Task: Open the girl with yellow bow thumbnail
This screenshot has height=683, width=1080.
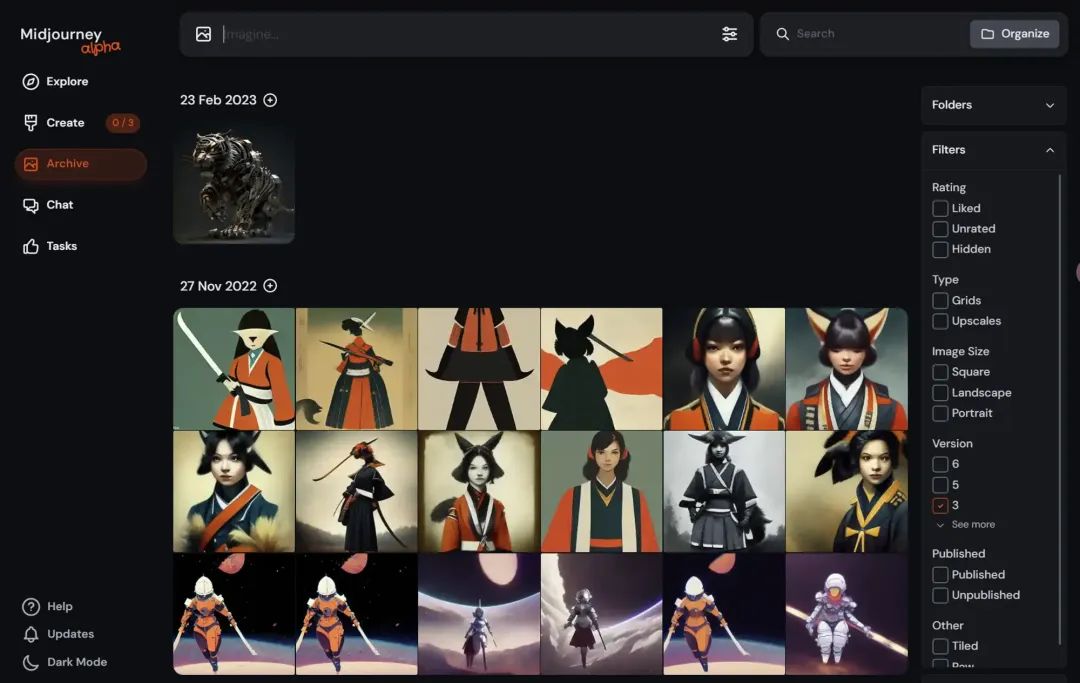Action: pos(847,492)
